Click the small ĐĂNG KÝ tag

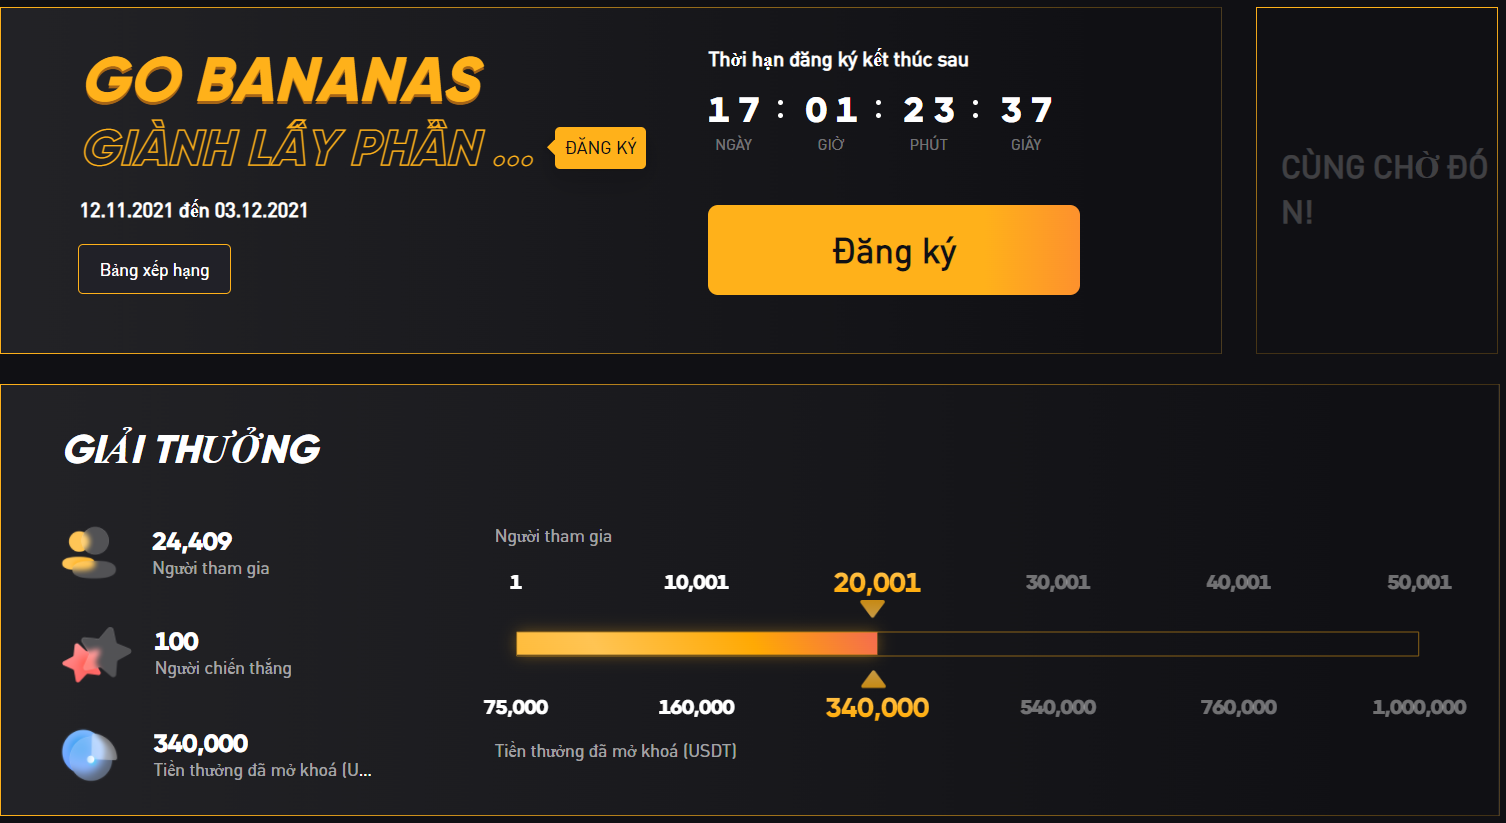point(601,148)
